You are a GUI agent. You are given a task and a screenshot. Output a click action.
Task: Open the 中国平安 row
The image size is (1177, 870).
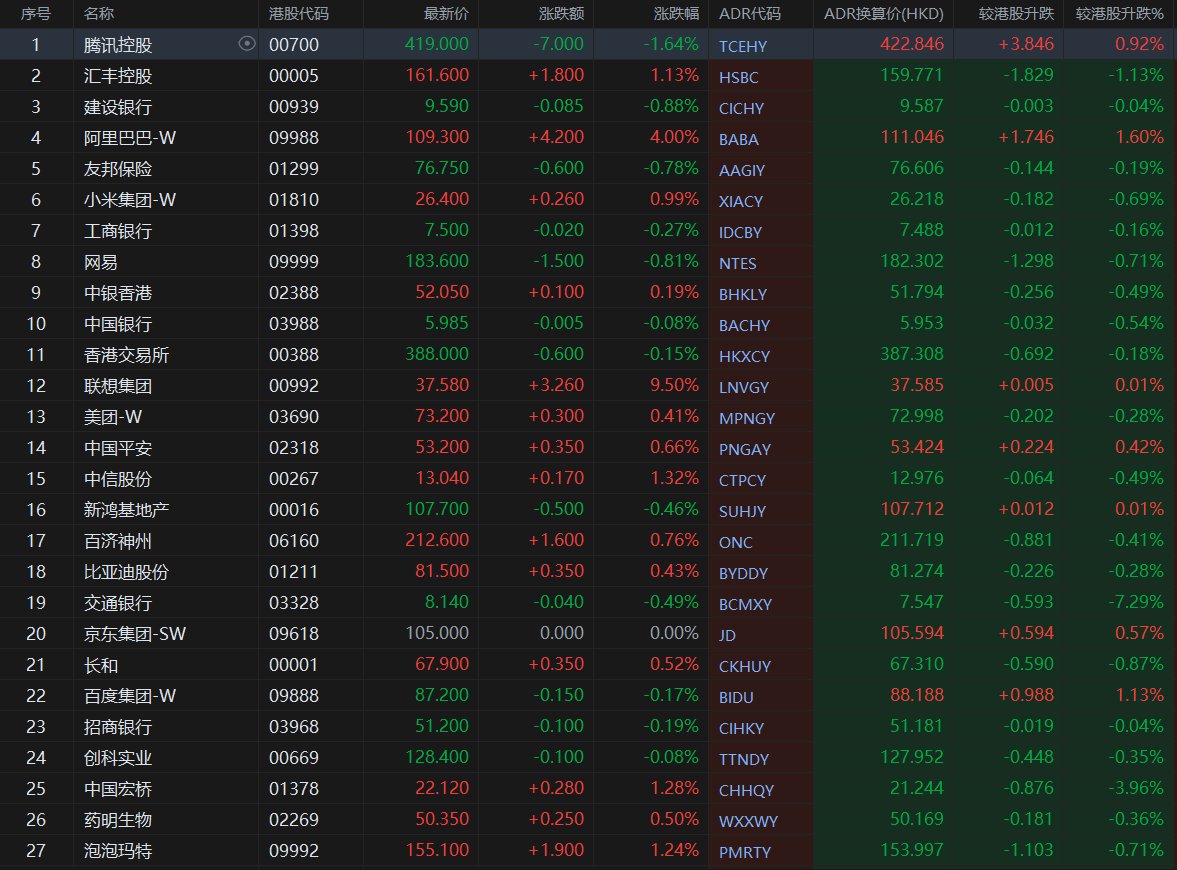pos(588,447)
